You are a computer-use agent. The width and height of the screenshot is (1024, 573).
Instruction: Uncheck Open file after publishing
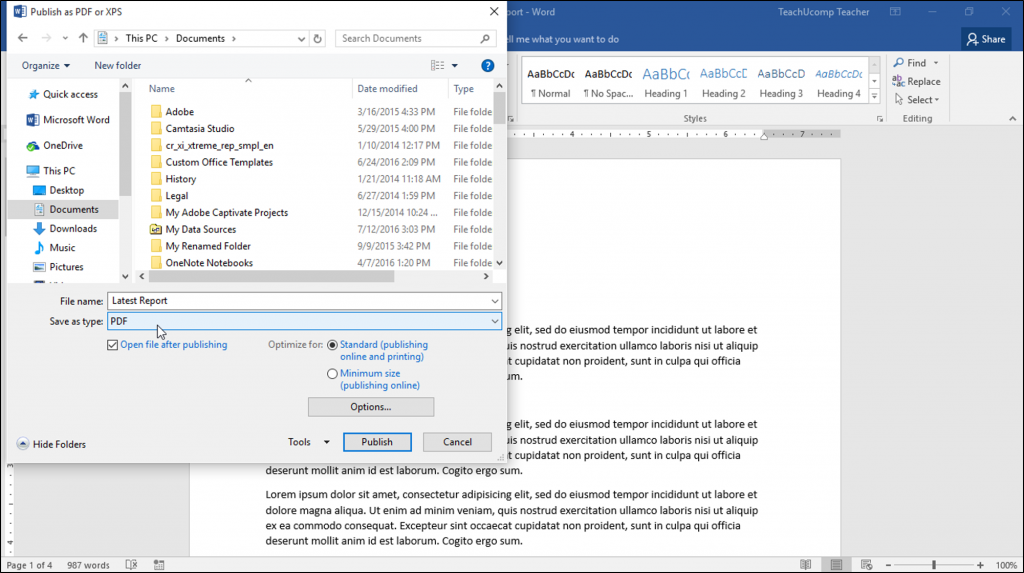(x=112, y=345)
